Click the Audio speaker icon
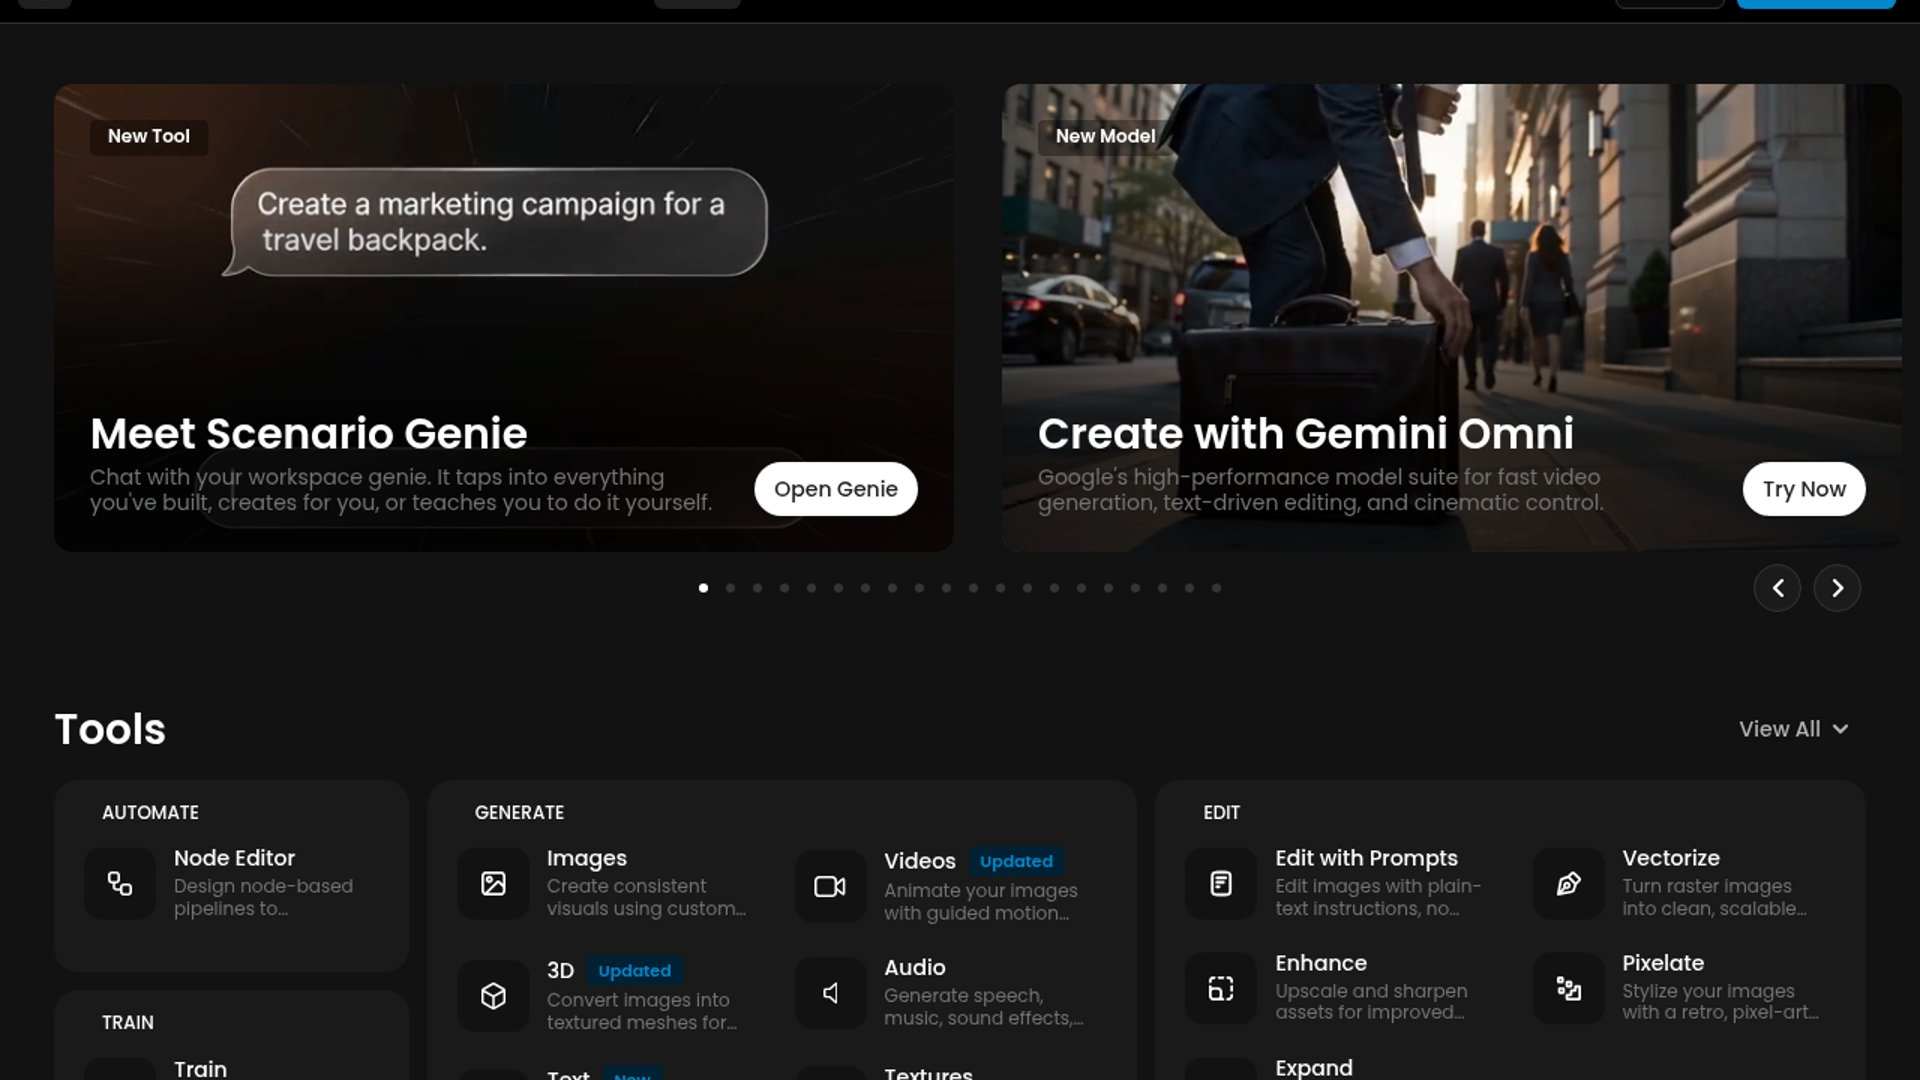This screenshot has height=1080, width=1920. 830,993
